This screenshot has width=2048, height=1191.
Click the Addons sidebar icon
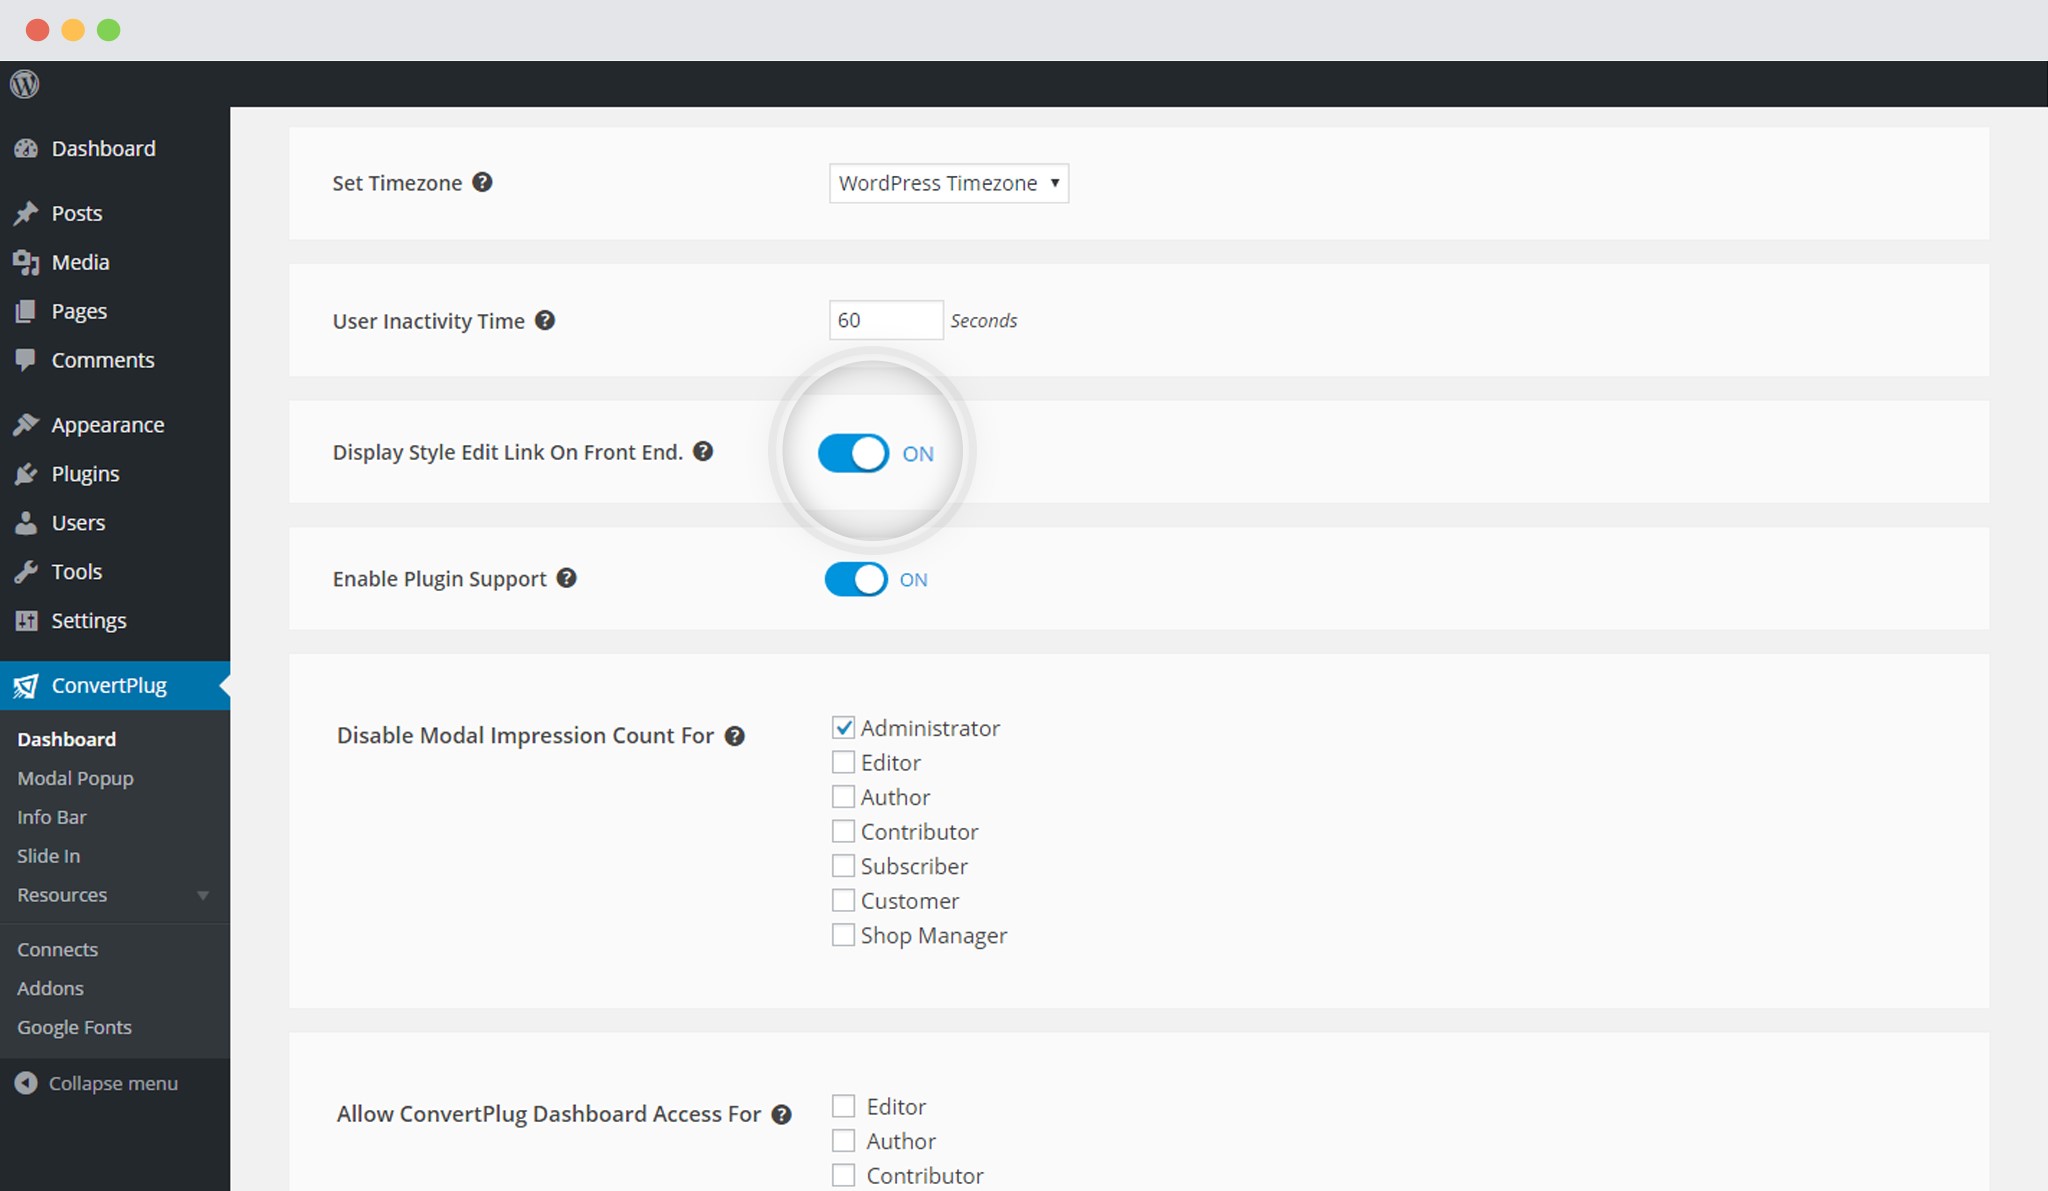tap(48, 987)
